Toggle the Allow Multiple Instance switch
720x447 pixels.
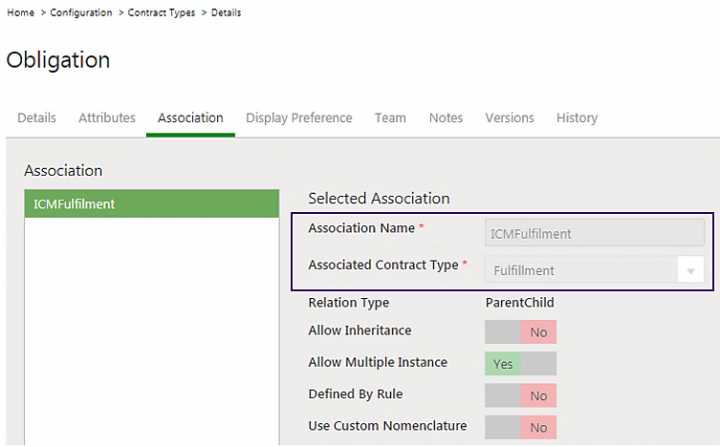tap(520, 364)
